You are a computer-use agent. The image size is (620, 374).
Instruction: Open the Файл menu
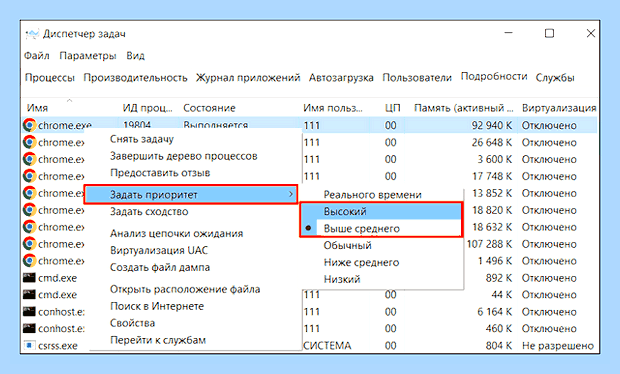(x=37, y=56)
